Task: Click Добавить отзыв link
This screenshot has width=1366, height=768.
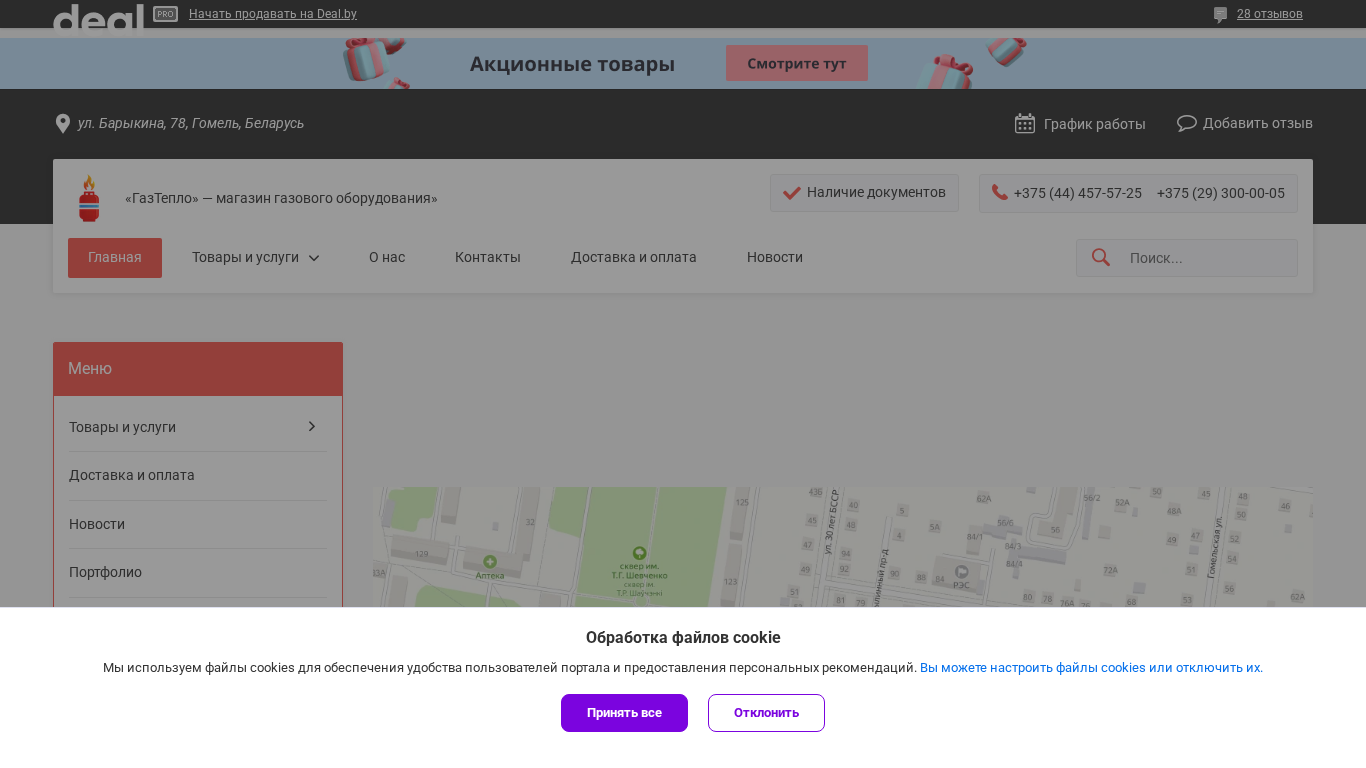Action: pos(1258,123)
